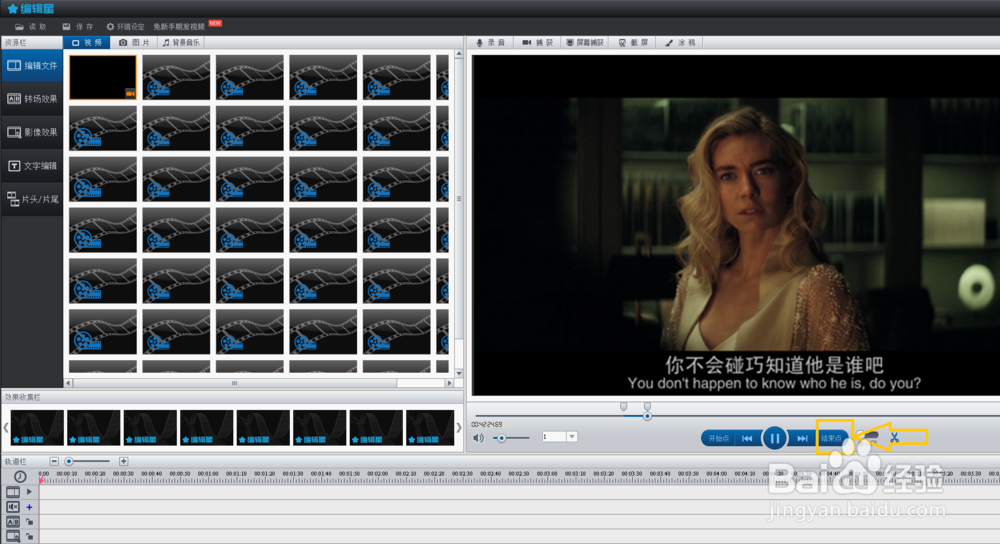Click the timeline clock icon
Viewport: 1000px width, 544px height.
(20, 476)
